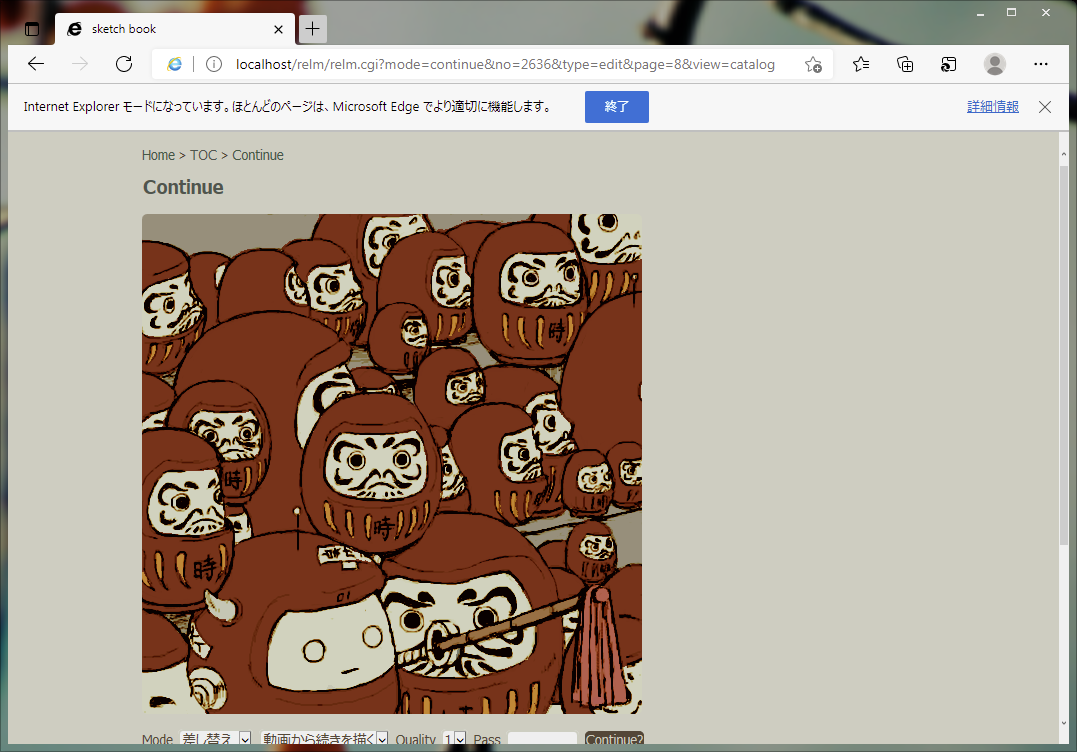Reload the current page

tap(124, 65)
